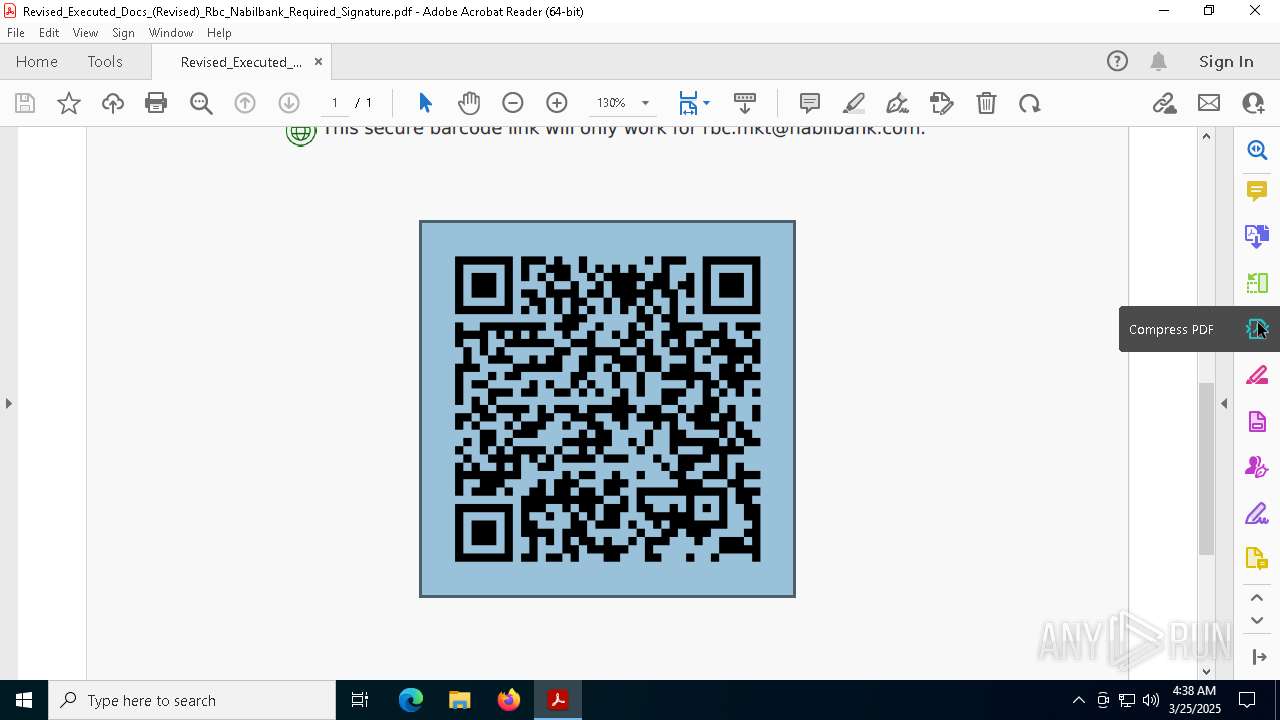
Task: Select the Hand pan tool
Action: 469,103
